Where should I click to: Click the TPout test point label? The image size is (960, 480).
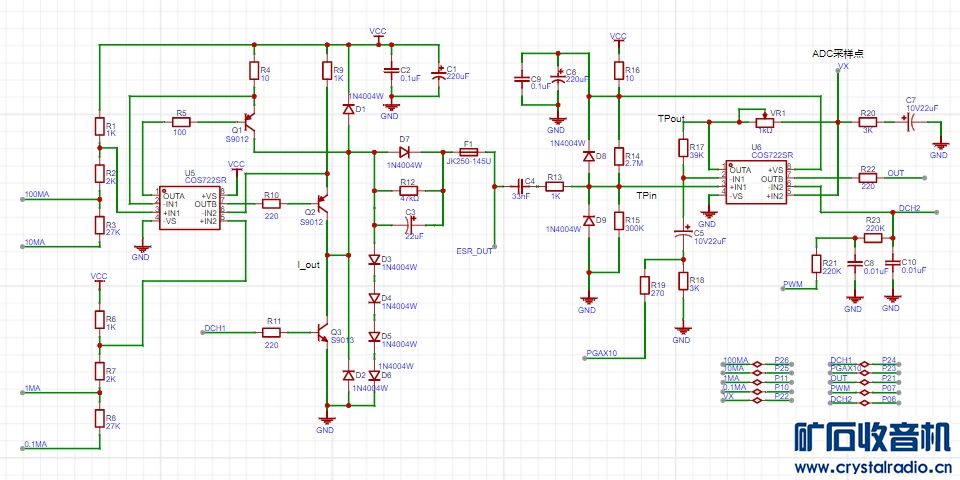tap(671, 118)
